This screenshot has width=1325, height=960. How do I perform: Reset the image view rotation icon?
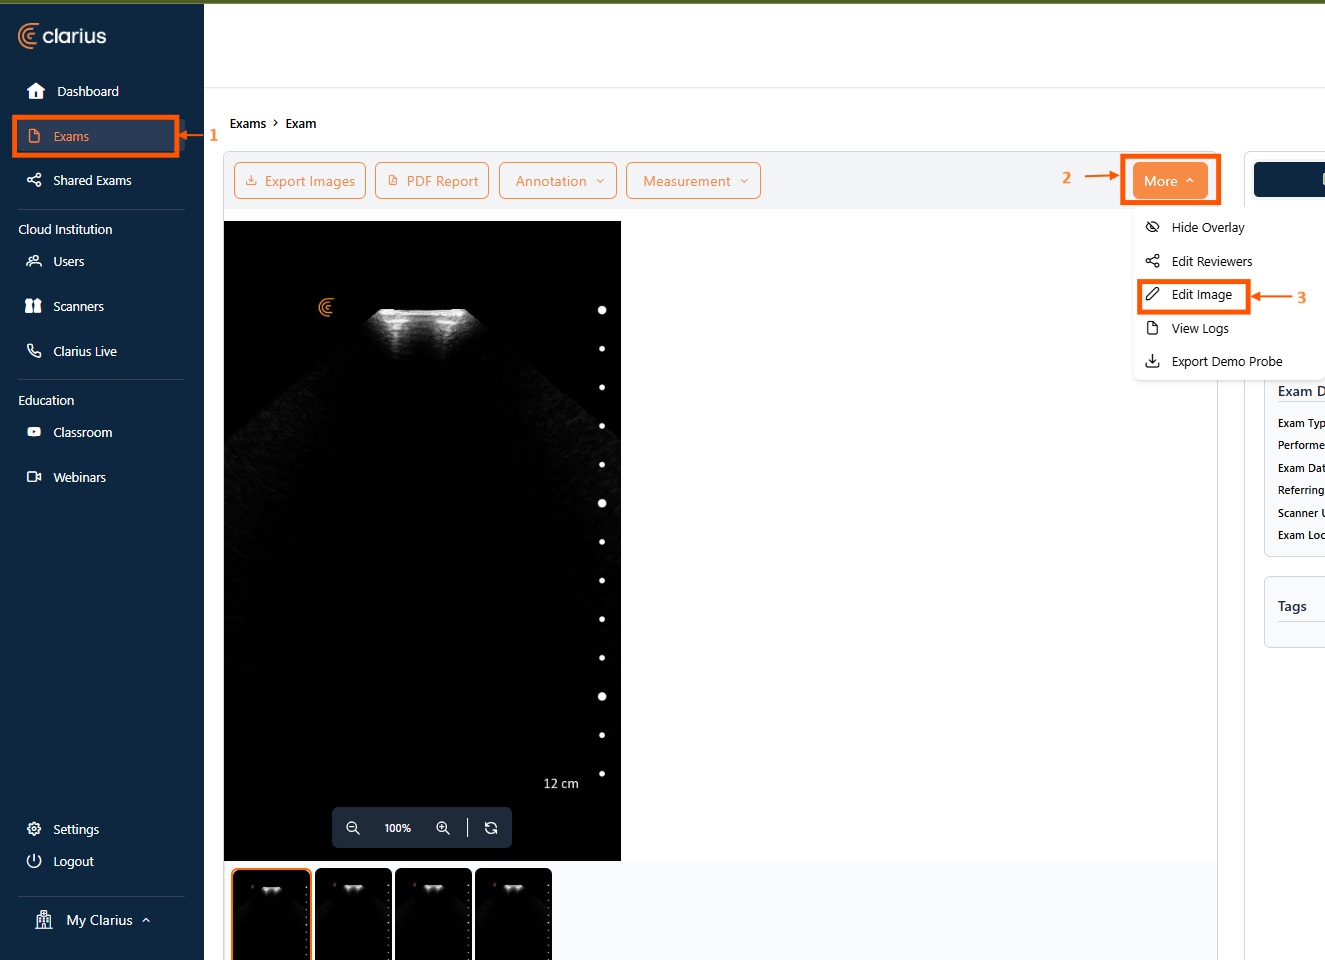pos(491,828)
